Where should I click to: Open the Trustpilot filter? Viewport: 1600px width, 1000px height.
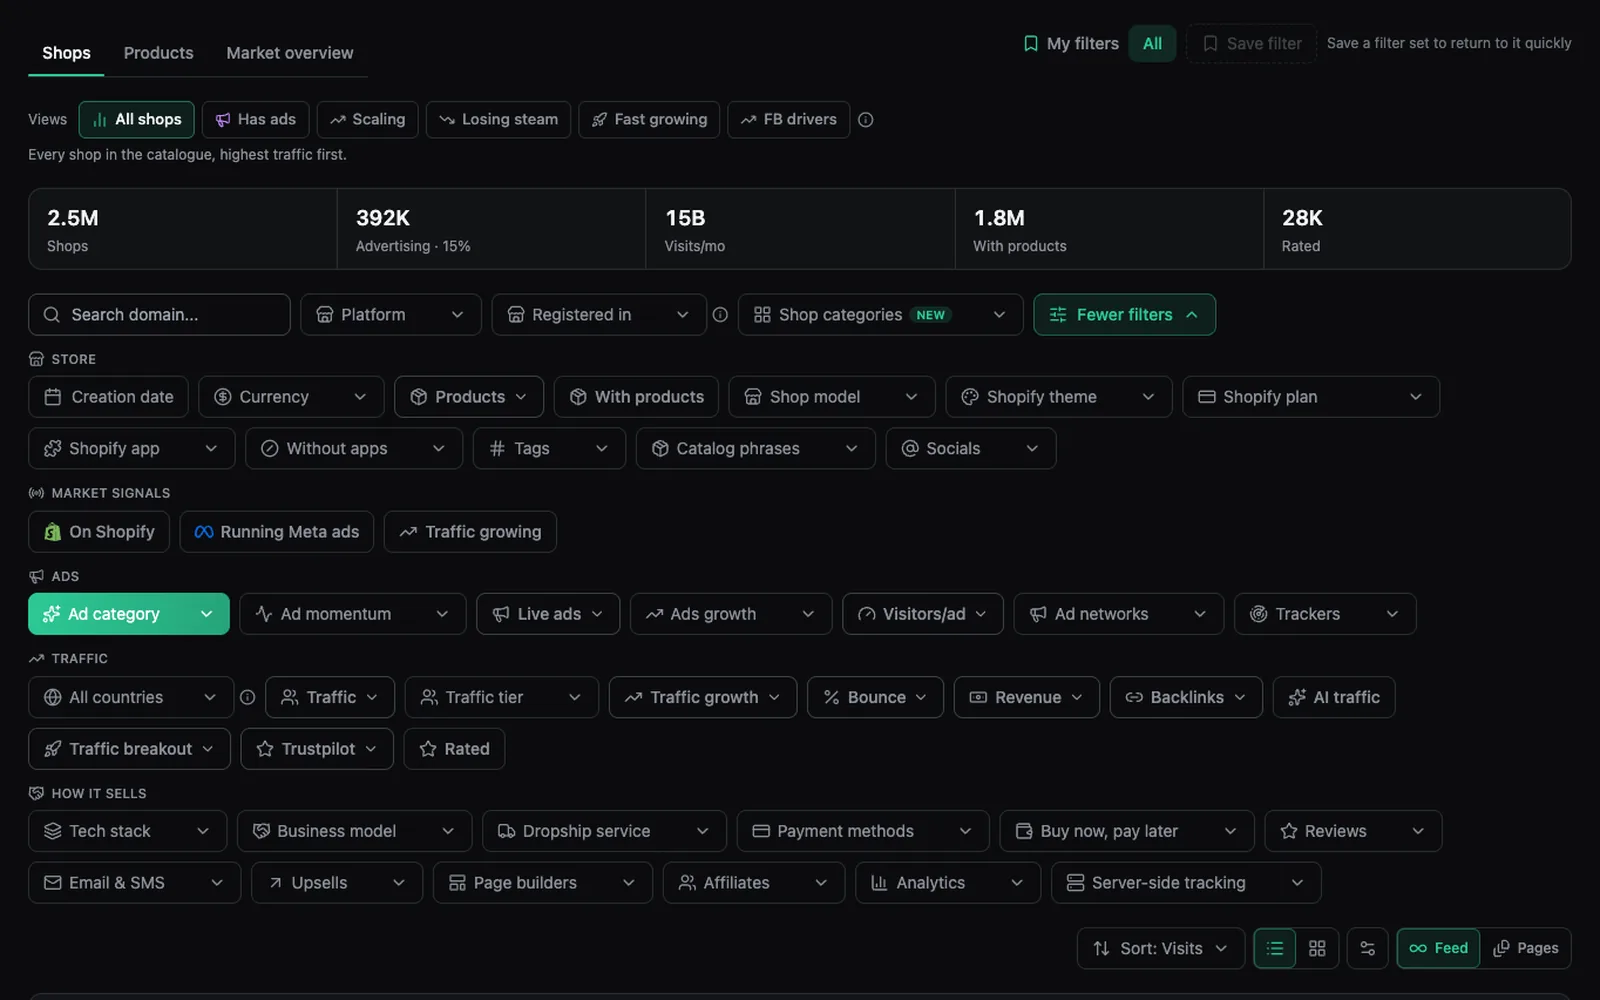317,749
